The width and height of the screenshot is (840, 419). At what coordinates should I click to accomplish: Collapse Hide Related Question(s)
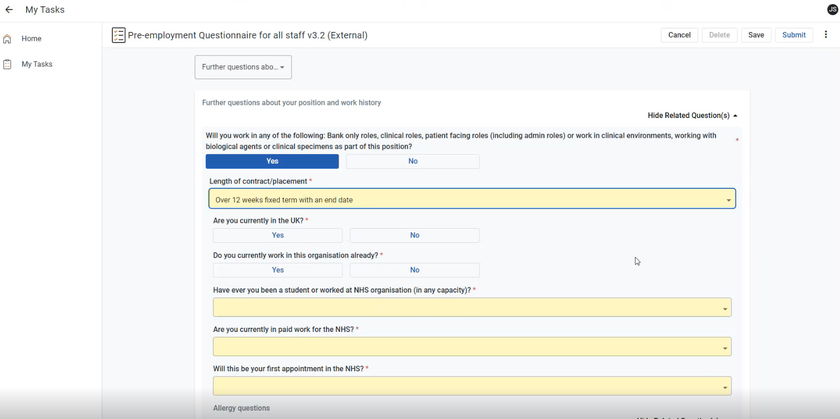692,115
